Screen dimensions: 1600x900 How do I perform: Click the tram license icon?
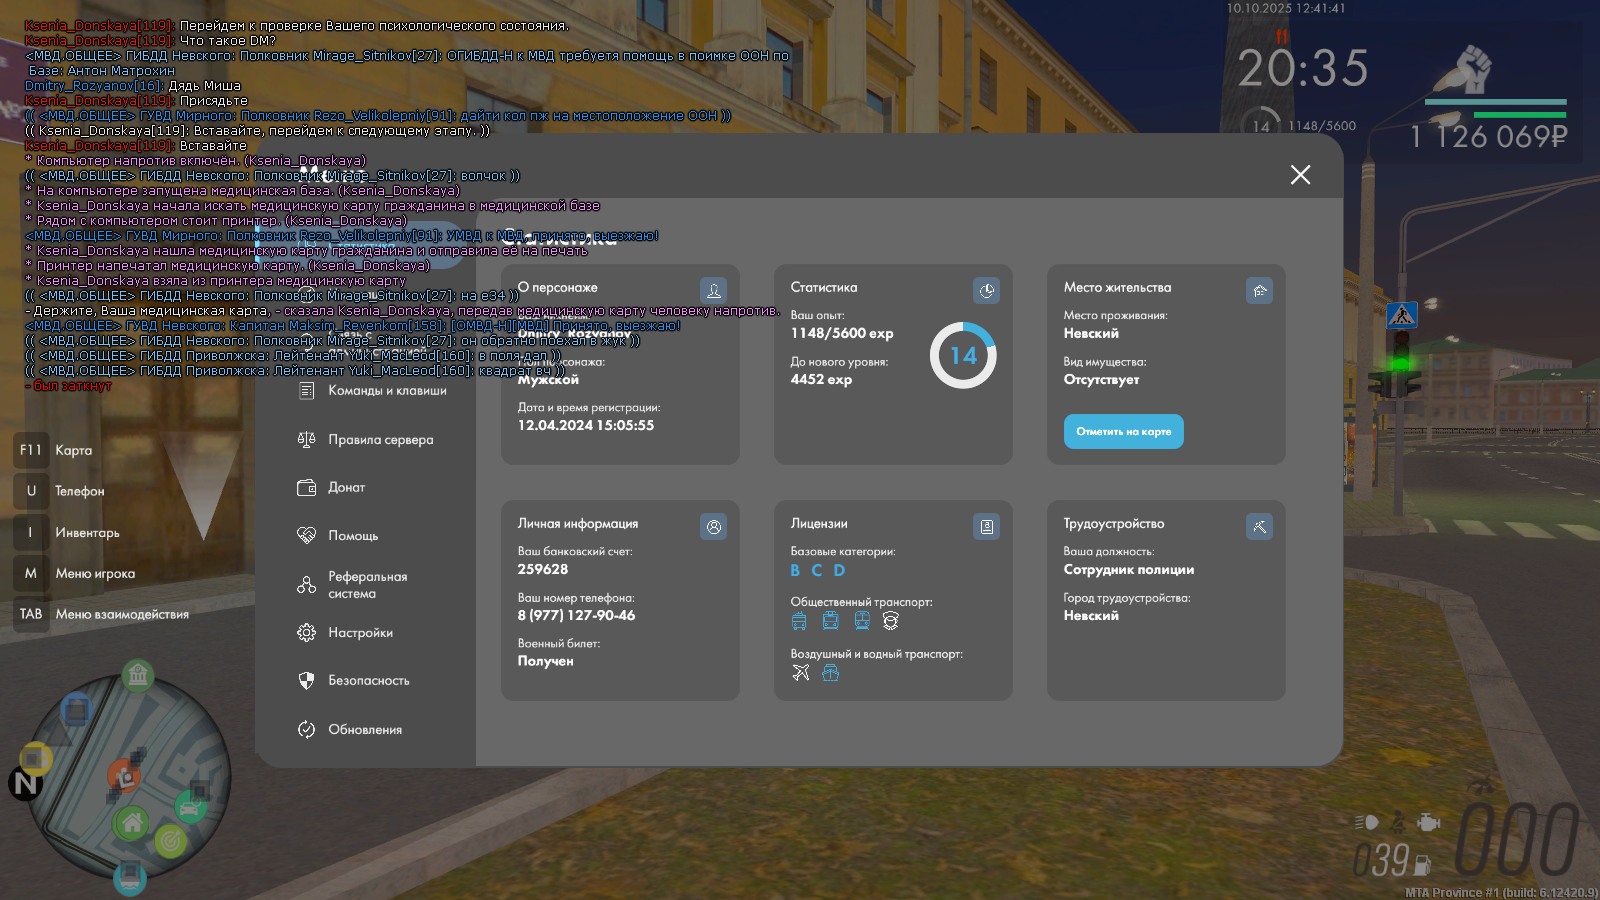862,621
